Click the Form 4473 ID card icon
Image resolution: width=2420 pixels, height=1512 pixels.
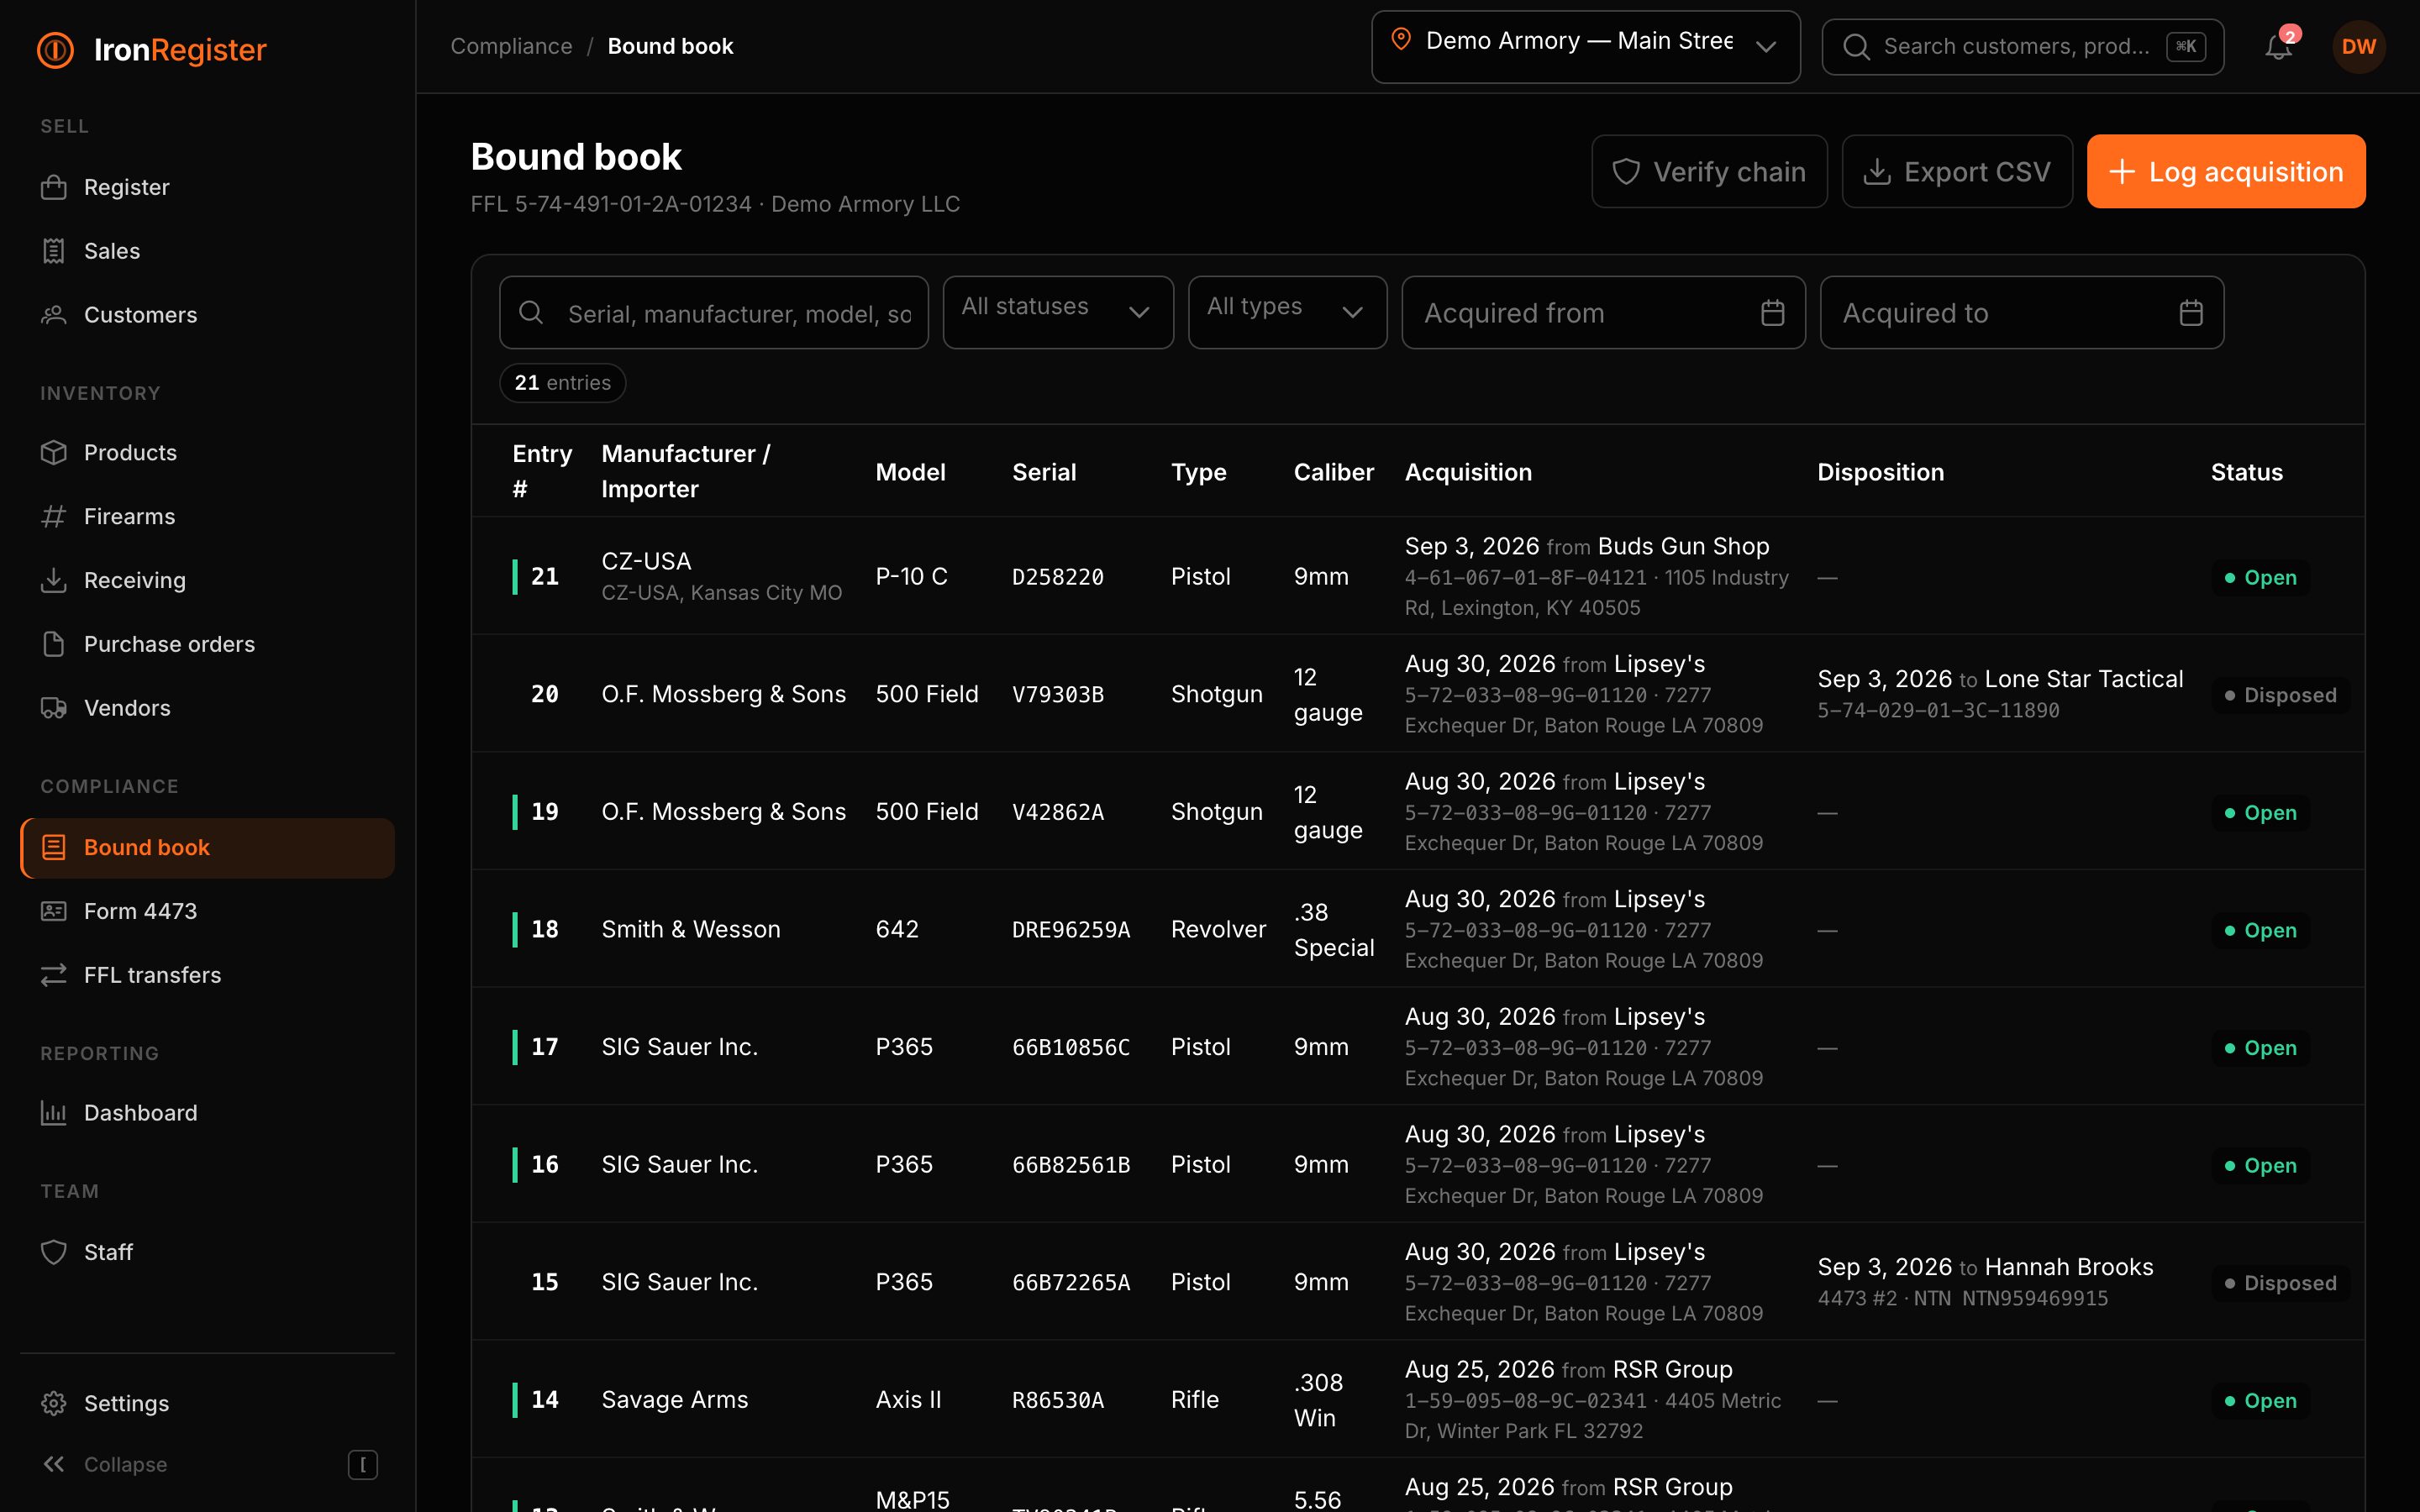click(54, 911)
